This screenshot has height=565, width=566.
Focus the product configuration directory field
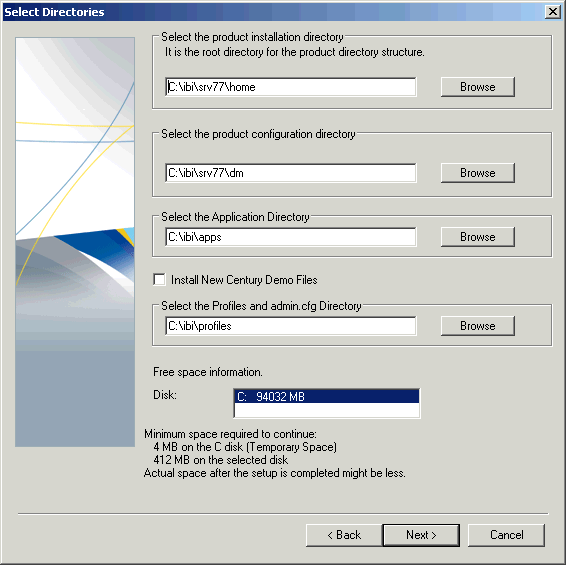(x=291, y=173)
